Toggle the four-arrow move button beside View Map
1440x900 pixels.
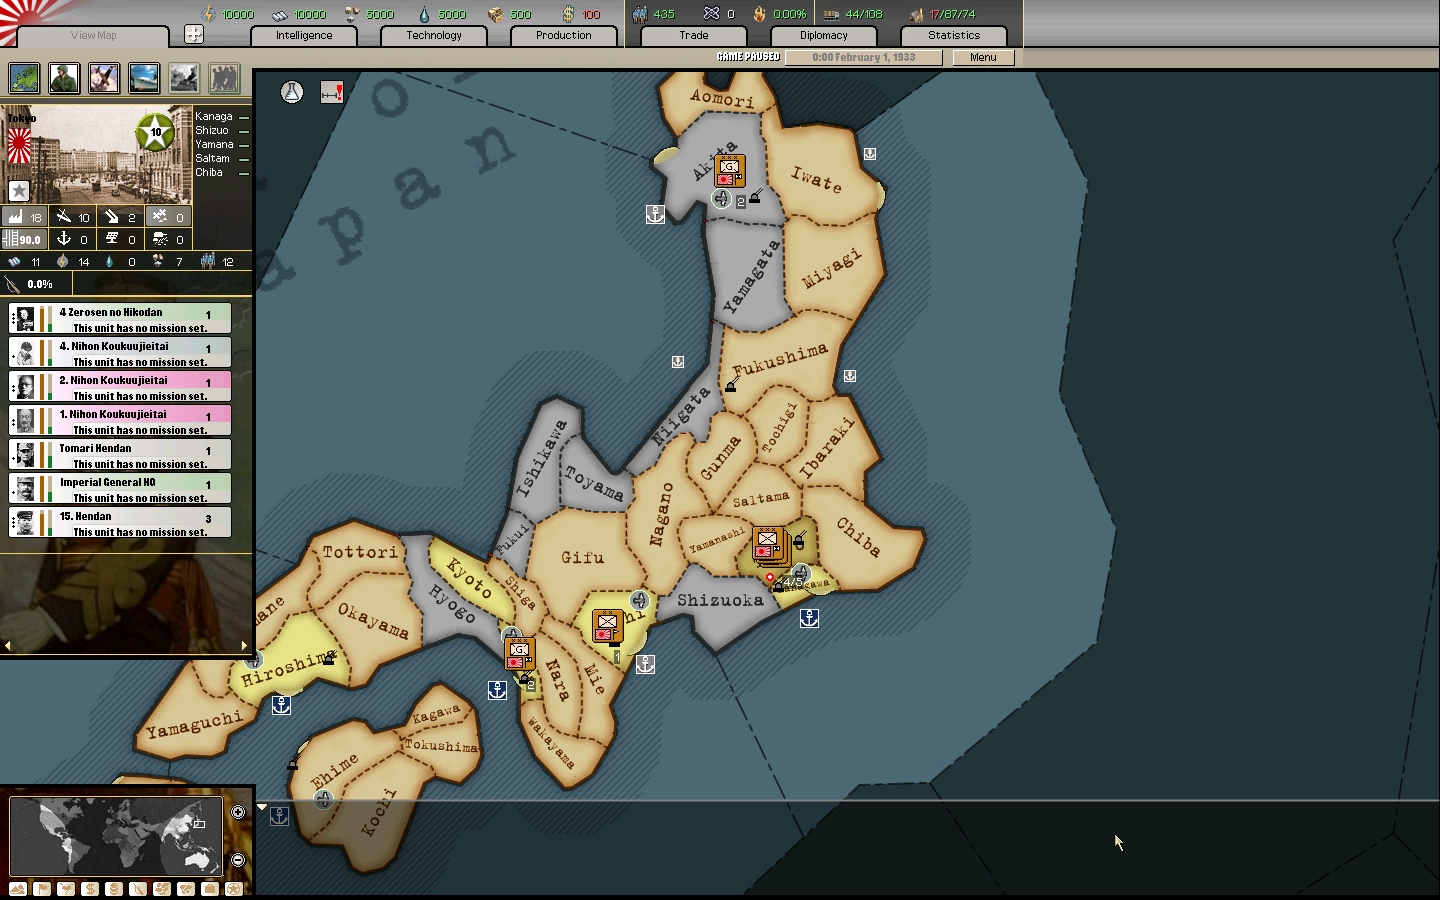(194, 35)
